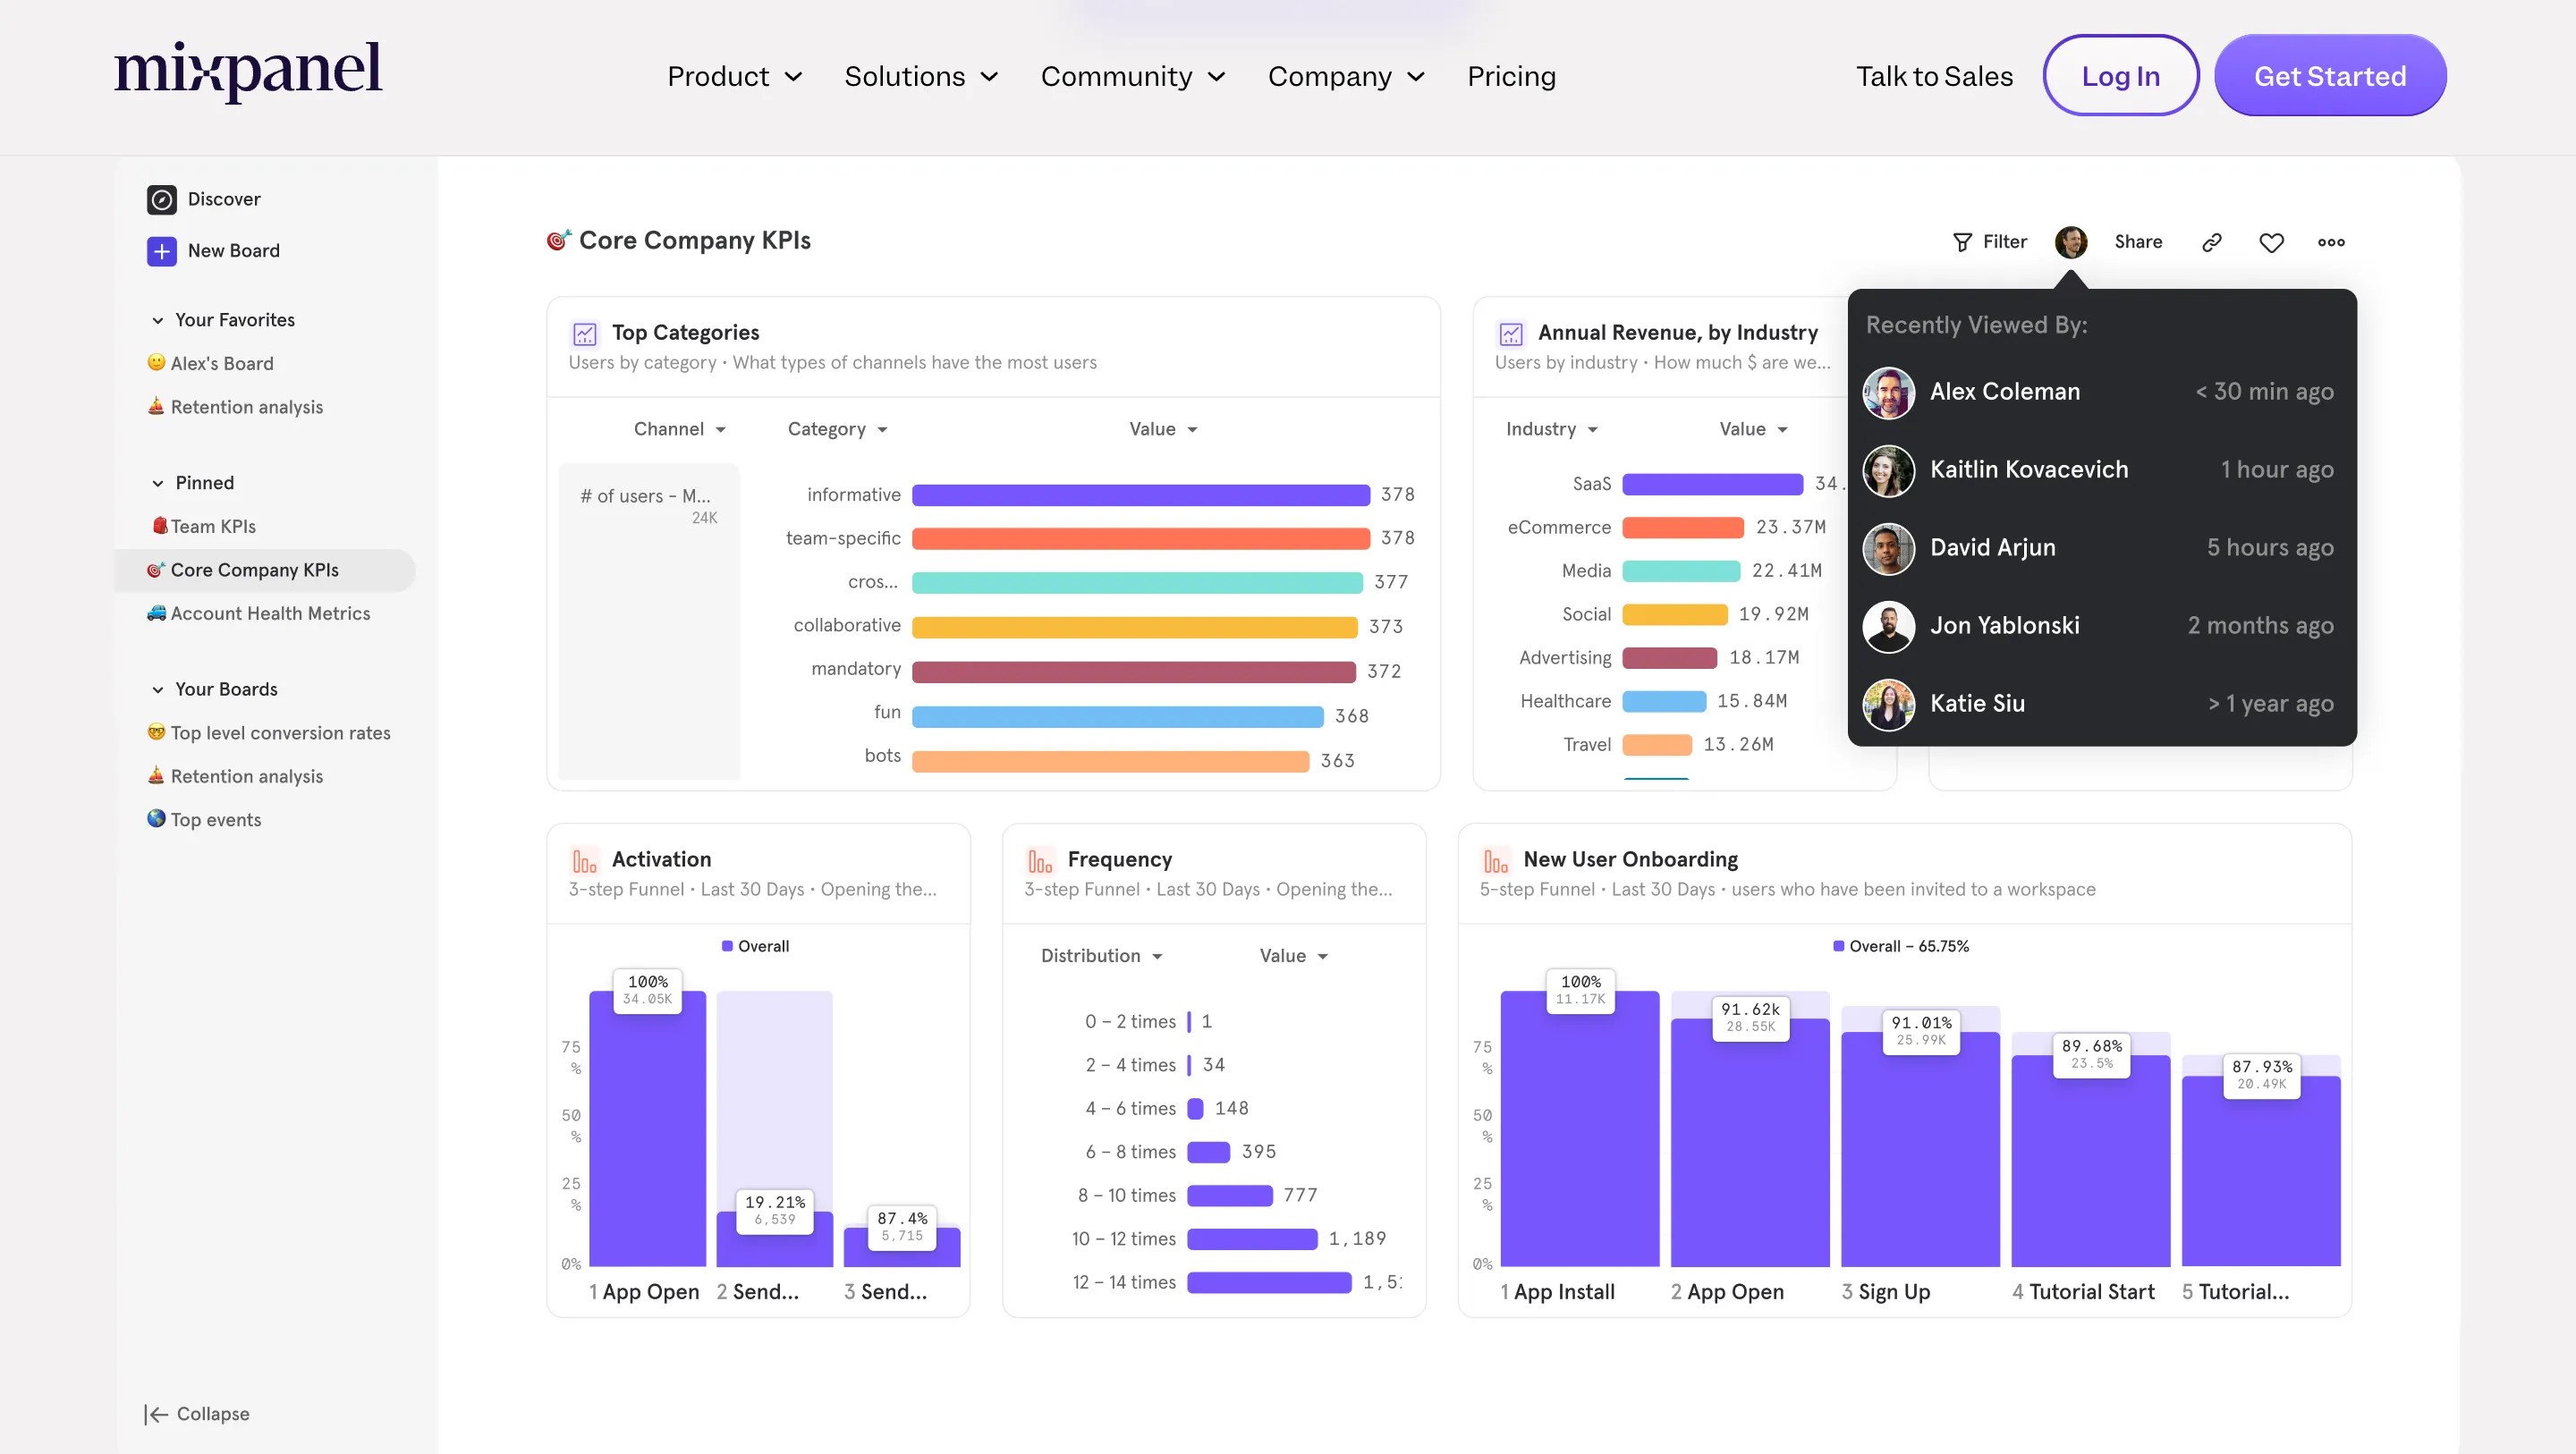The image size is (2576, 1454).
Task: Expand the Community navigation menu
Action: point(1134,75)
